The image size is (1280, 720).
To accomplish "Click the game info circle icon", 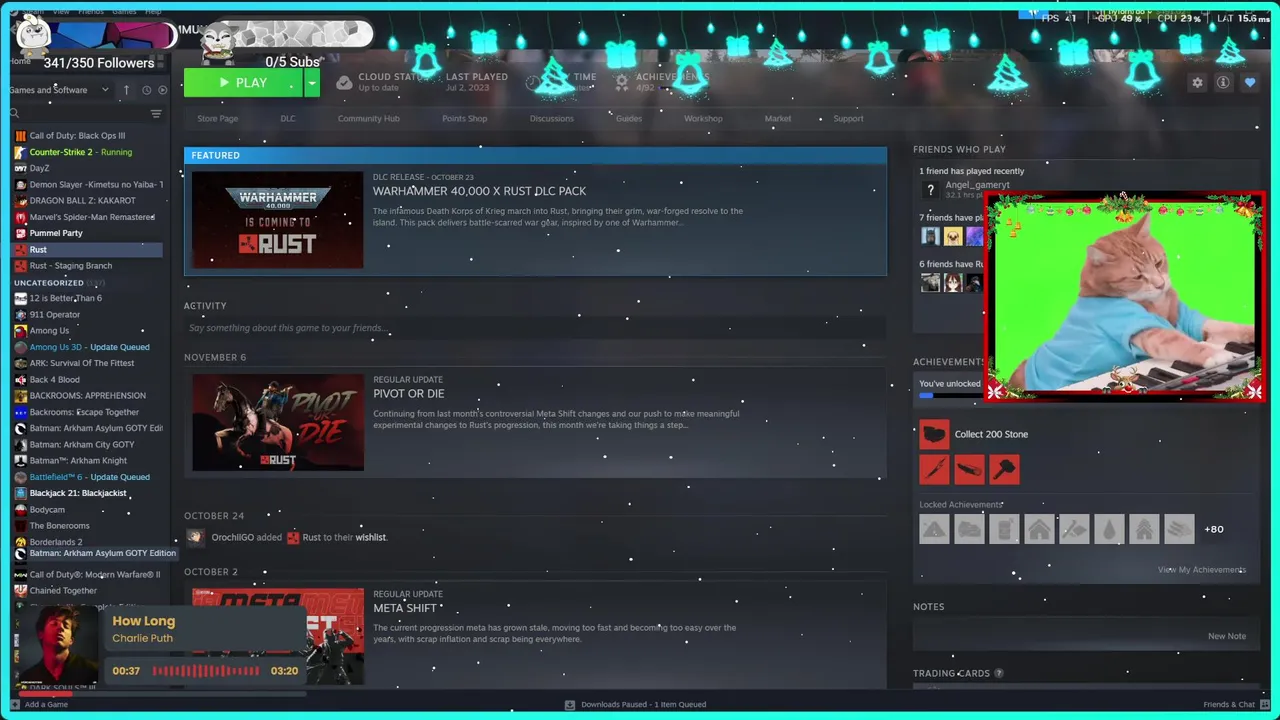I will (1223, 83).
